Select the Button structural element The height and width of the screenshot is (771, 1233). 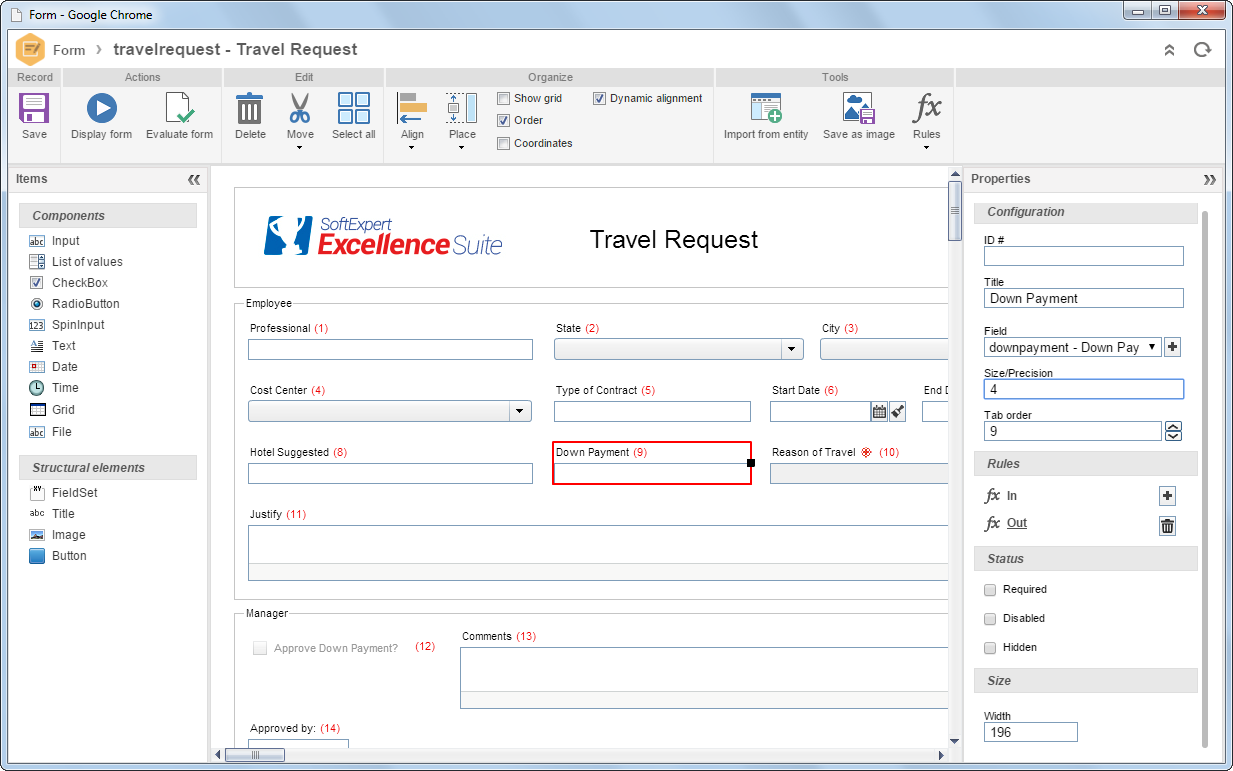(69, 556)
